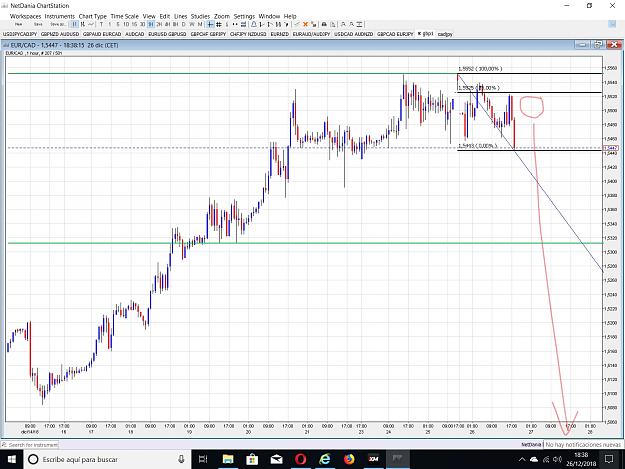Image resolution: width=625 pixels, height=469 pixels.
Task: Click the print chart icon
Action: (324, 24)
